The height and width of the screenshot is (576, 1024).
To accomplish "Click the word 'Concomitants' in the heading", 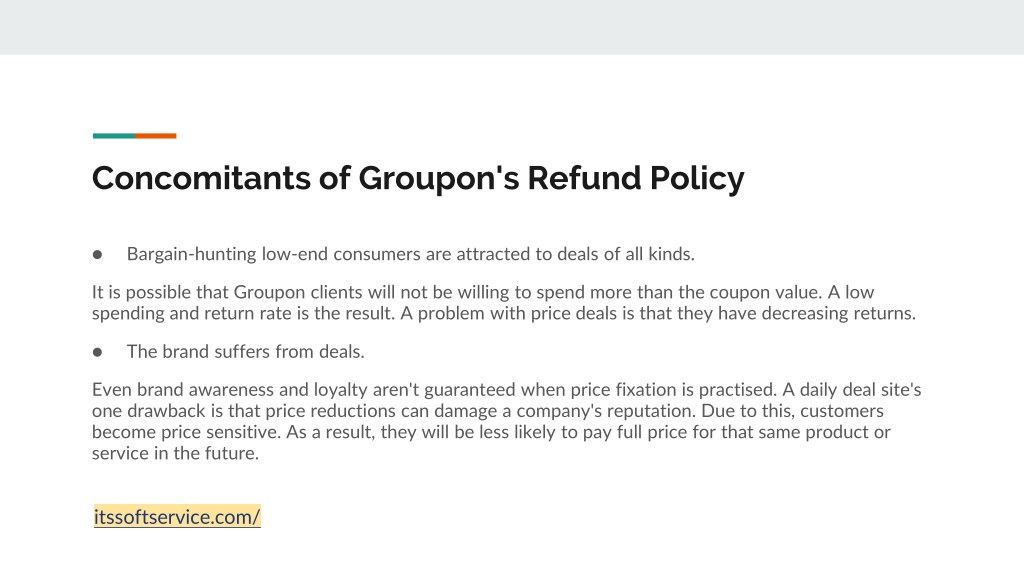I will tap(201, 178).
